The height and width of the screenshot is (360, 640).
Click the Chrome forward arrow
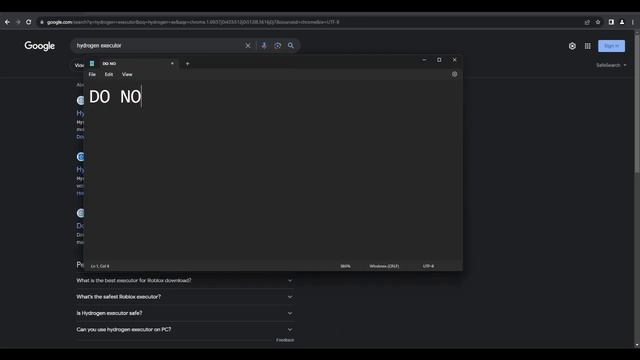18,22
